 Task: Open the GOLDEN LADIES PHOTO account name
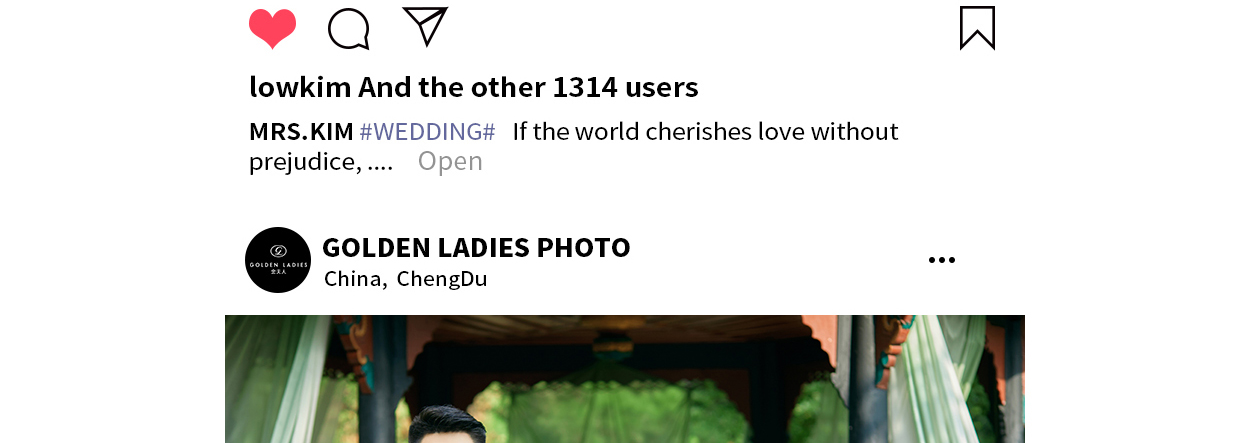(476, 247)
